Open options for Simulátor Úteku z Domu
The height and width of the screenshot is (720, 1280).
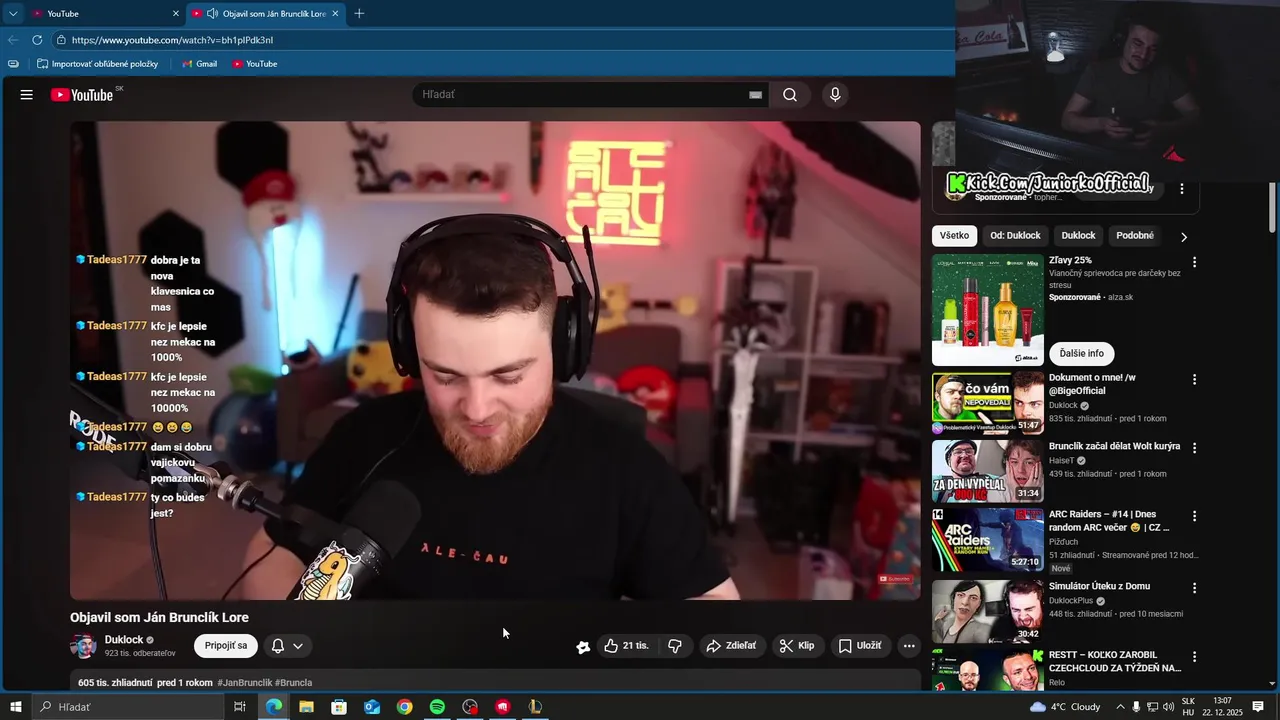[x=1193, y=588]
